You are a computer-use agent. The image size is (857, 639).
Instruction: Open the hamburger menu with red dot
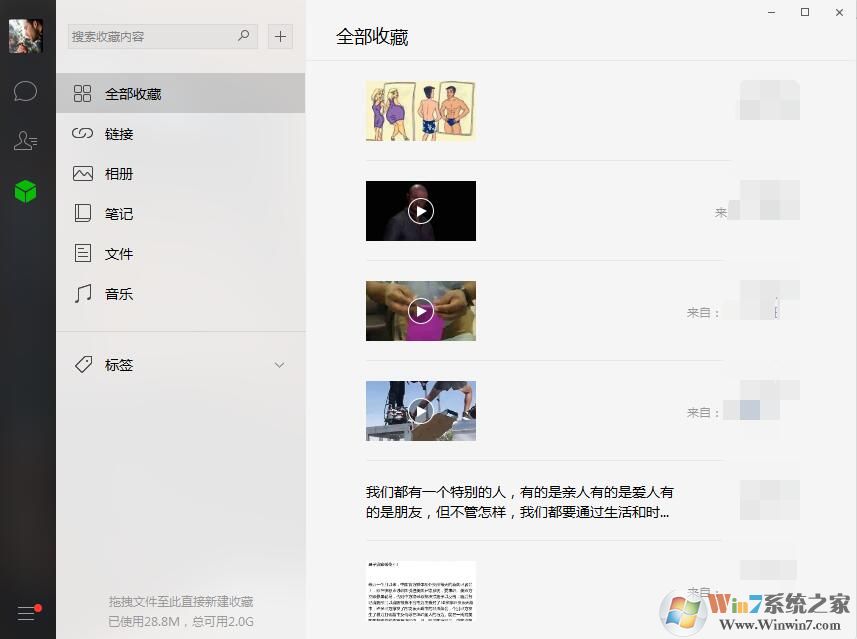[27, 613]
